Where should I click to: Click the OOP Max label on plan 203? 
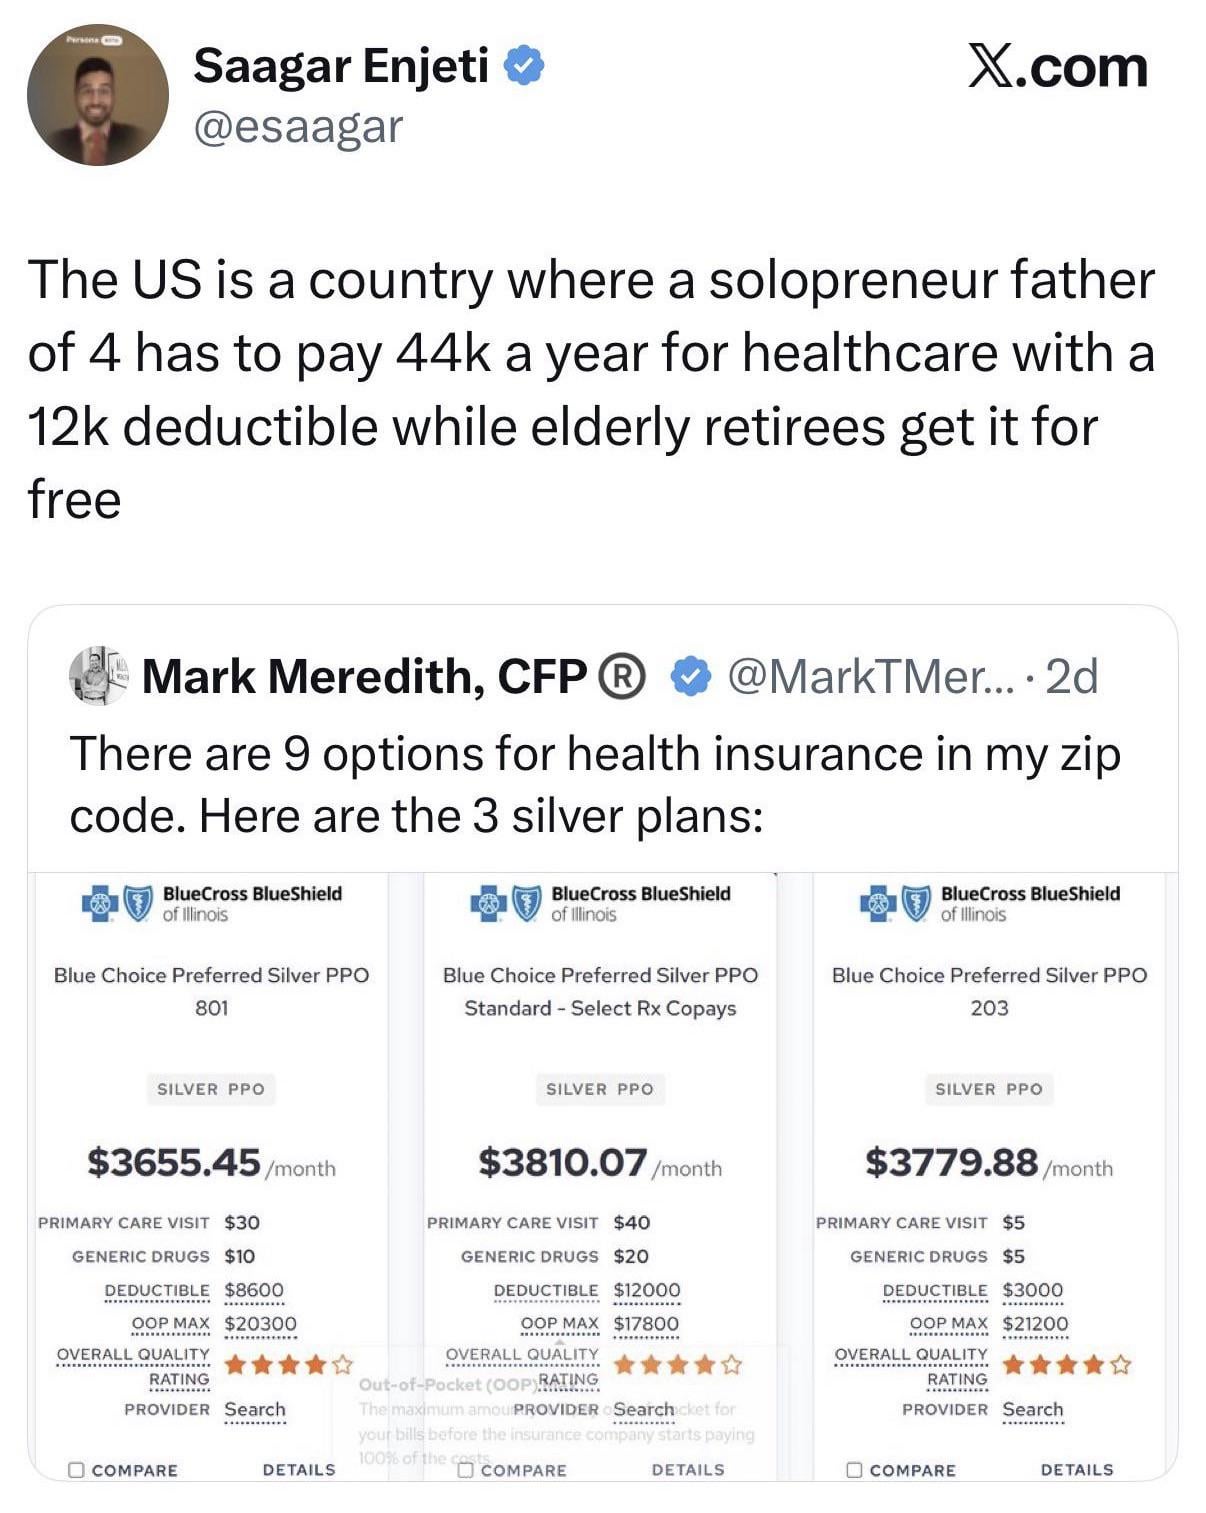pyautogui.click(x=948, y=1324)
